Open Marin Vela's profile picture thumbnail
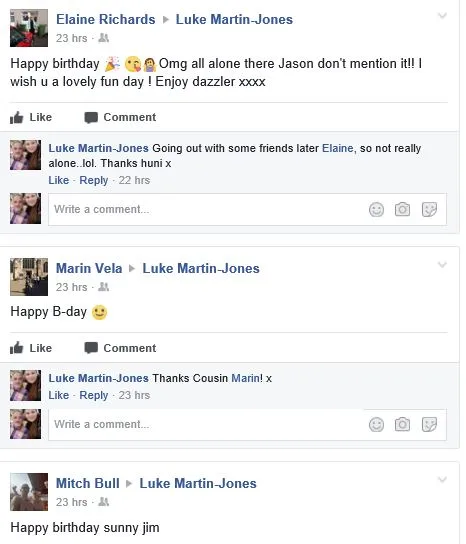This screenshot has width=466, height=544. pyautogui.click(x=29, y=277)
